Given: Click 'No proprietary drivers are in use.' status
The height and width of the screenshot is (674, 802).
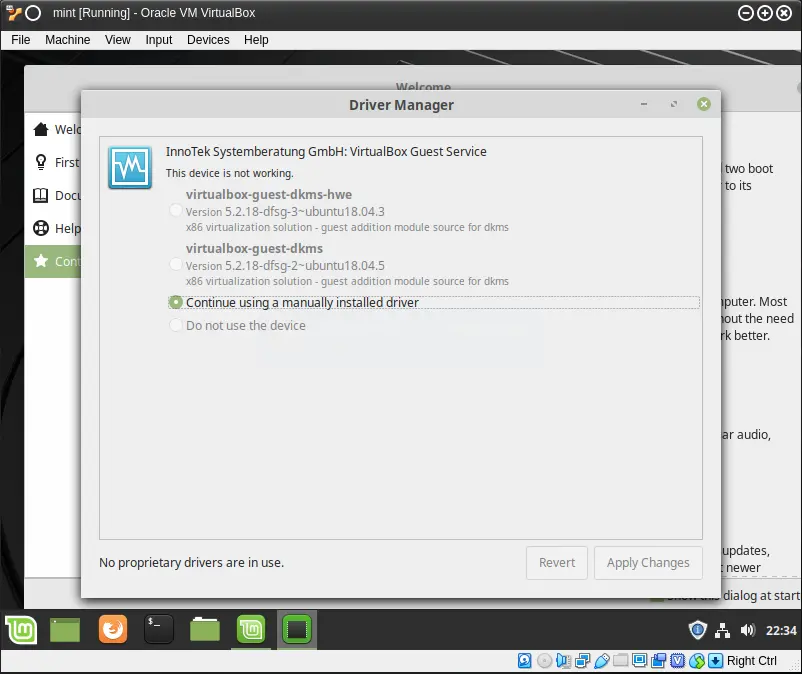Looking at the screenshot, I should 191,563.
